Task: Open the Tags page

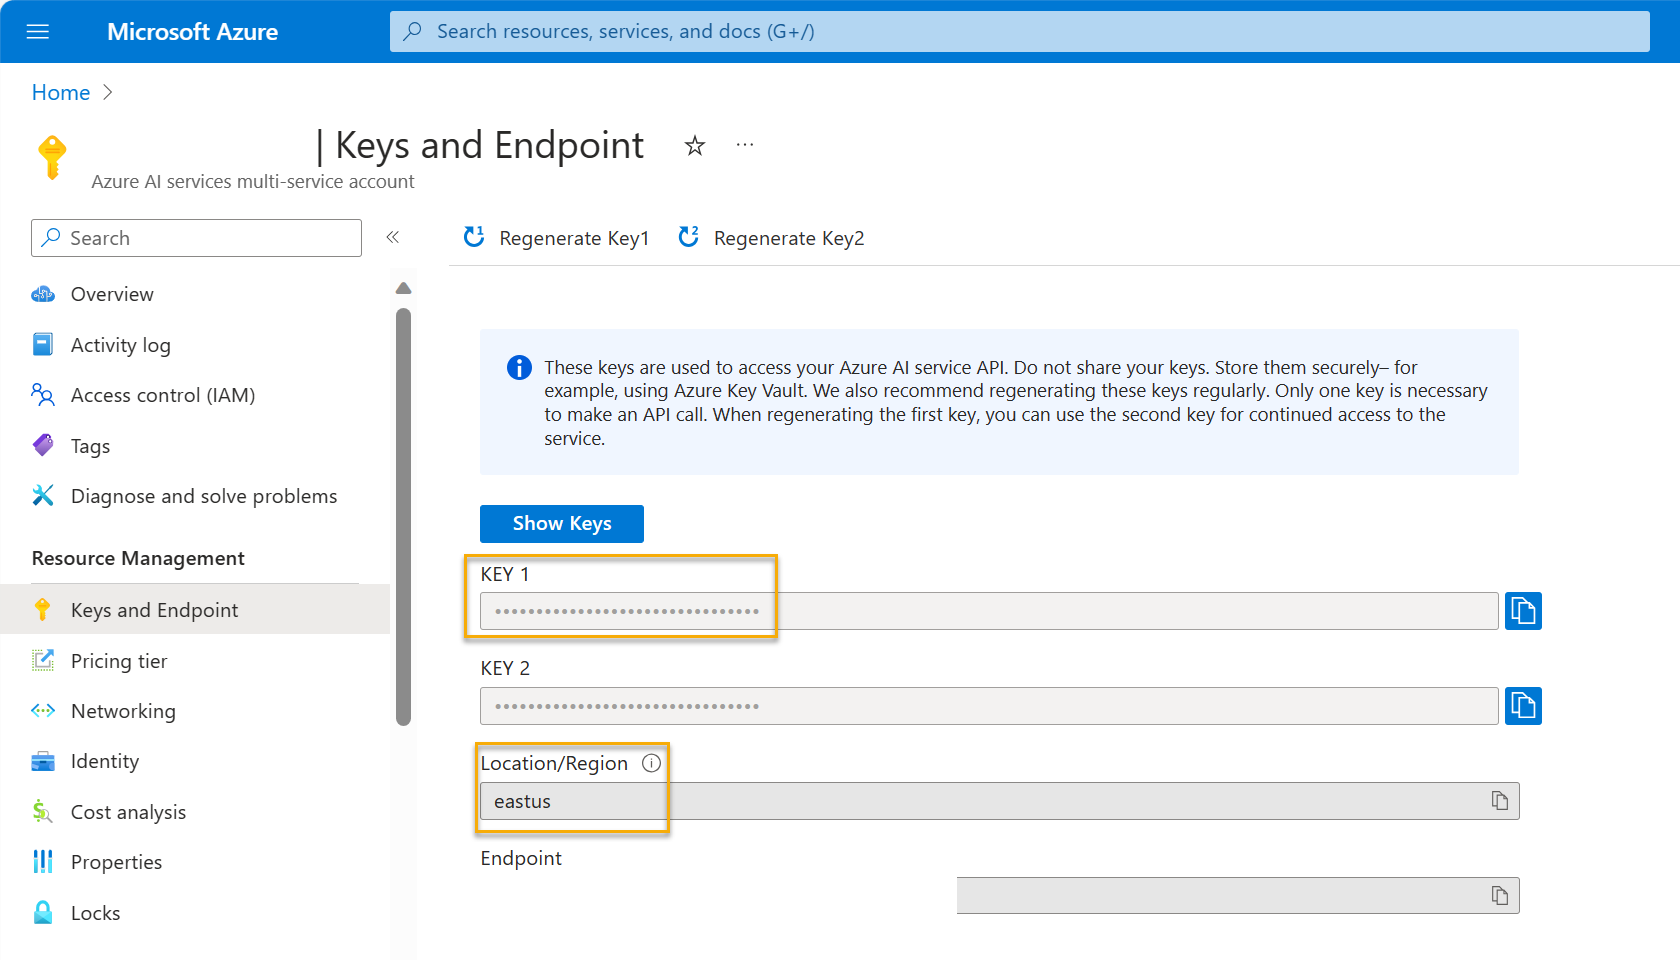Action: coord(89,445)
